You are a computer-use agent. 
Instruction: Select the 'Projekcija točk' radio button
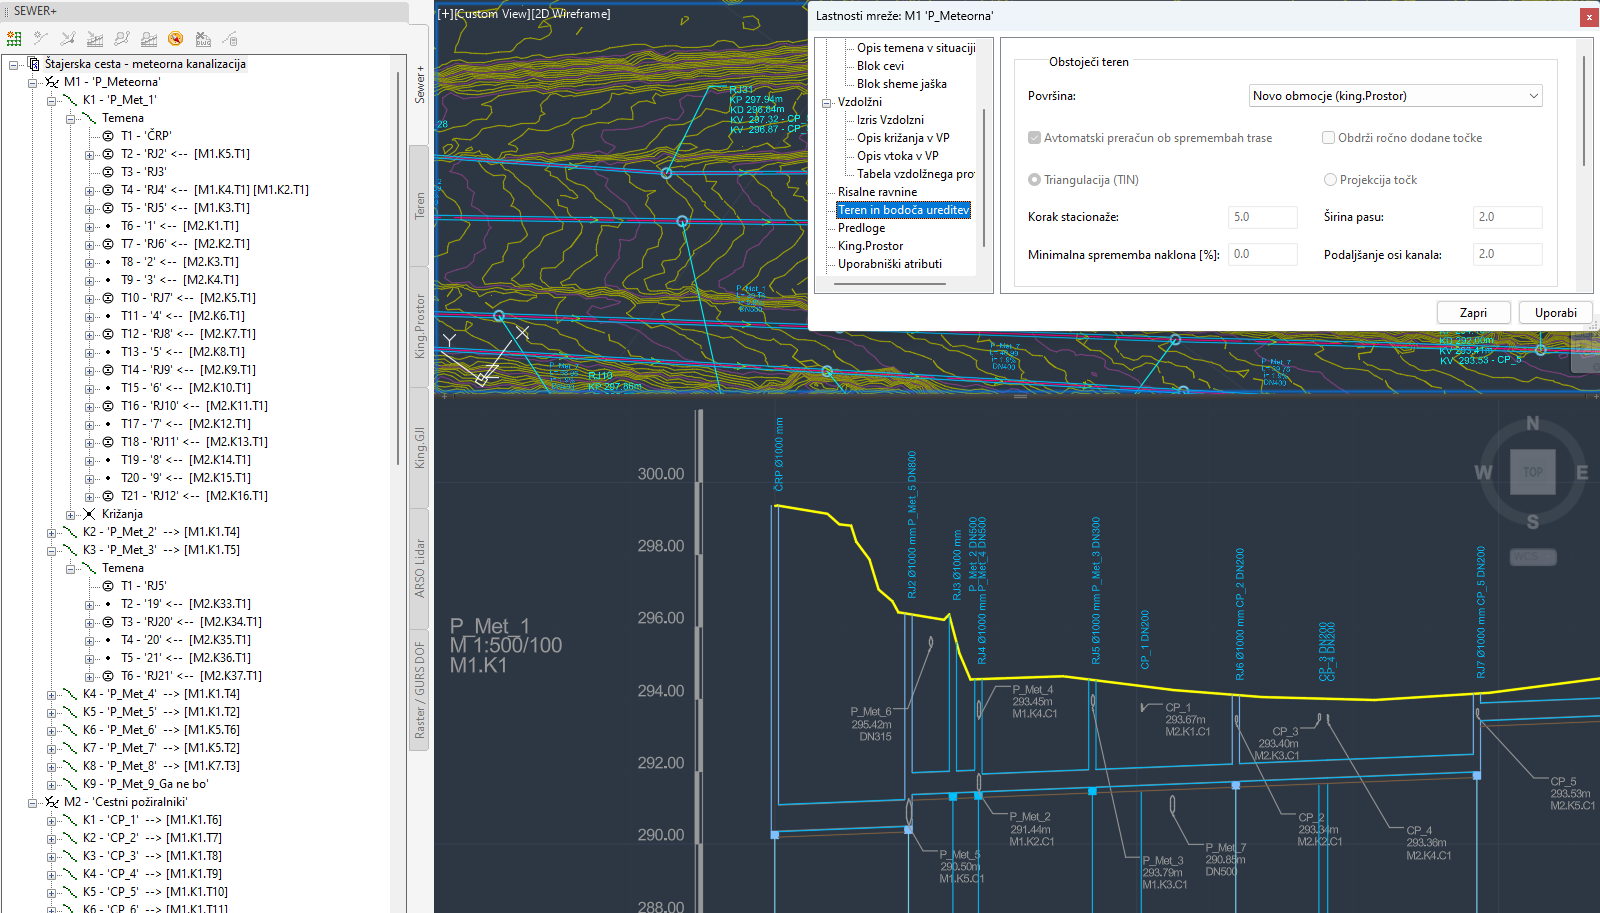click(x=1330, y=180)
